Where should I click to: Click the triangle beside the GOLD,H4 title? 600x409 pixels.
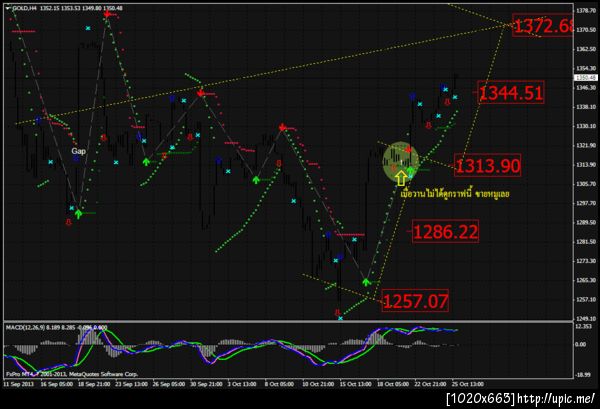click(x=8, y=8)
